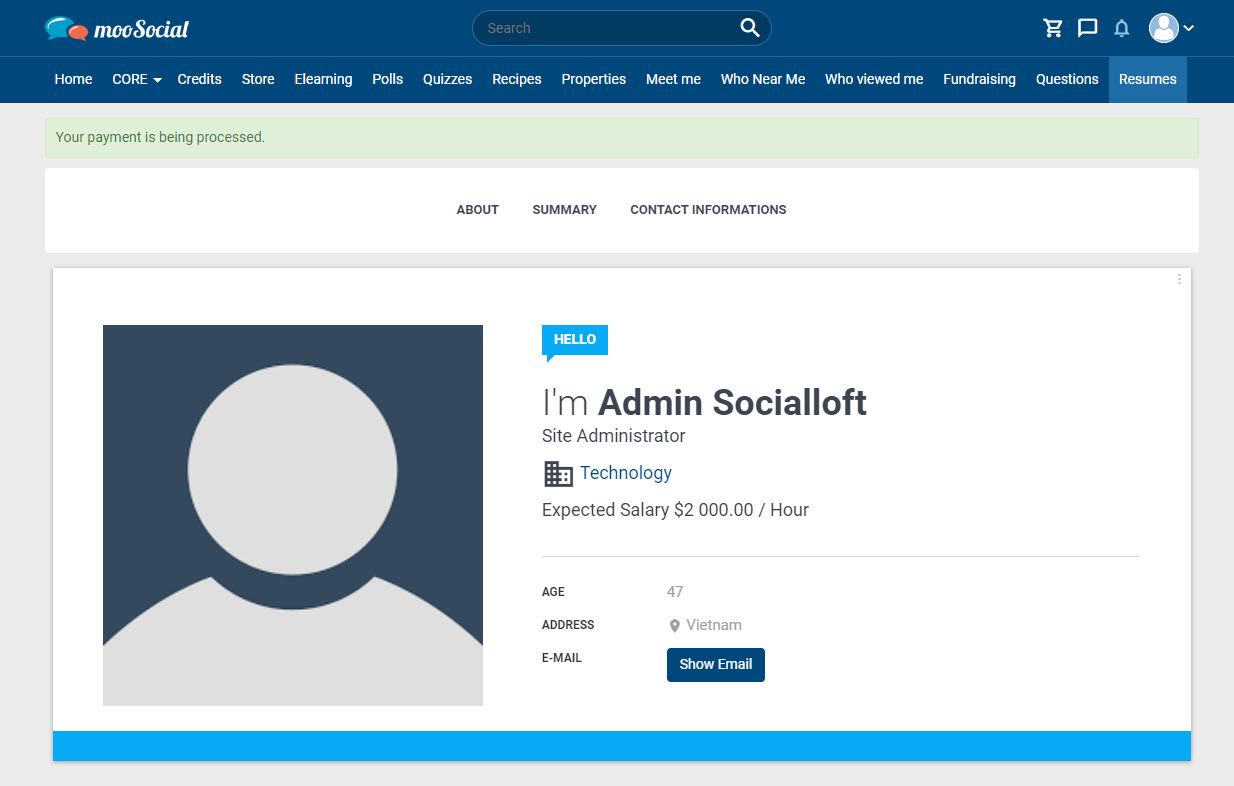The image size is (1234, 786).
Task: Click the E-MAIL field label
Action: pyautogui.click(x=562, y=658)
